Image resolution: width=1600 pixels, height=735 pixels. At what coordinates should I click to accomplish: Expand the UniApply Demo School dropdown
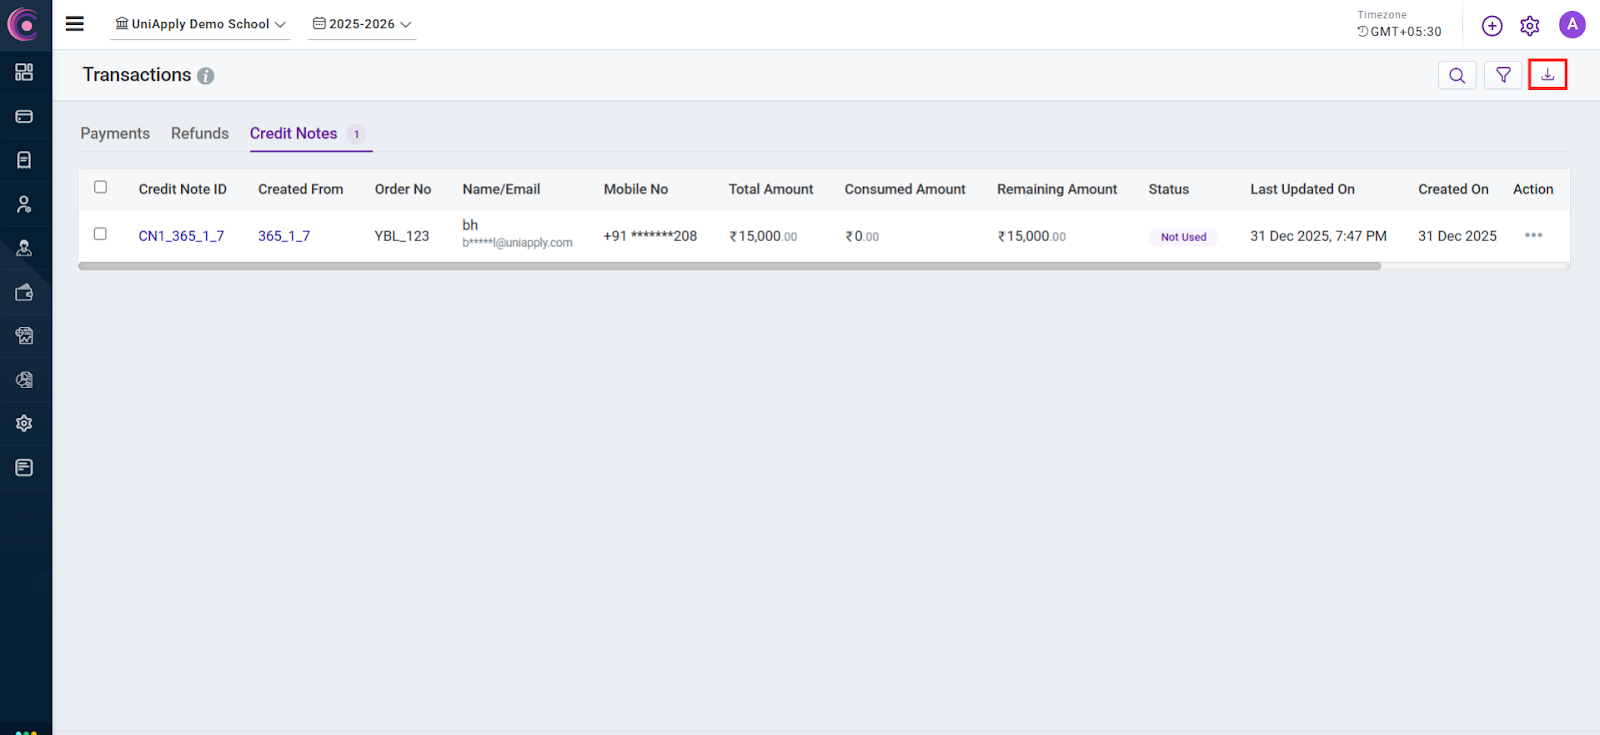click(x=200, y=24)
